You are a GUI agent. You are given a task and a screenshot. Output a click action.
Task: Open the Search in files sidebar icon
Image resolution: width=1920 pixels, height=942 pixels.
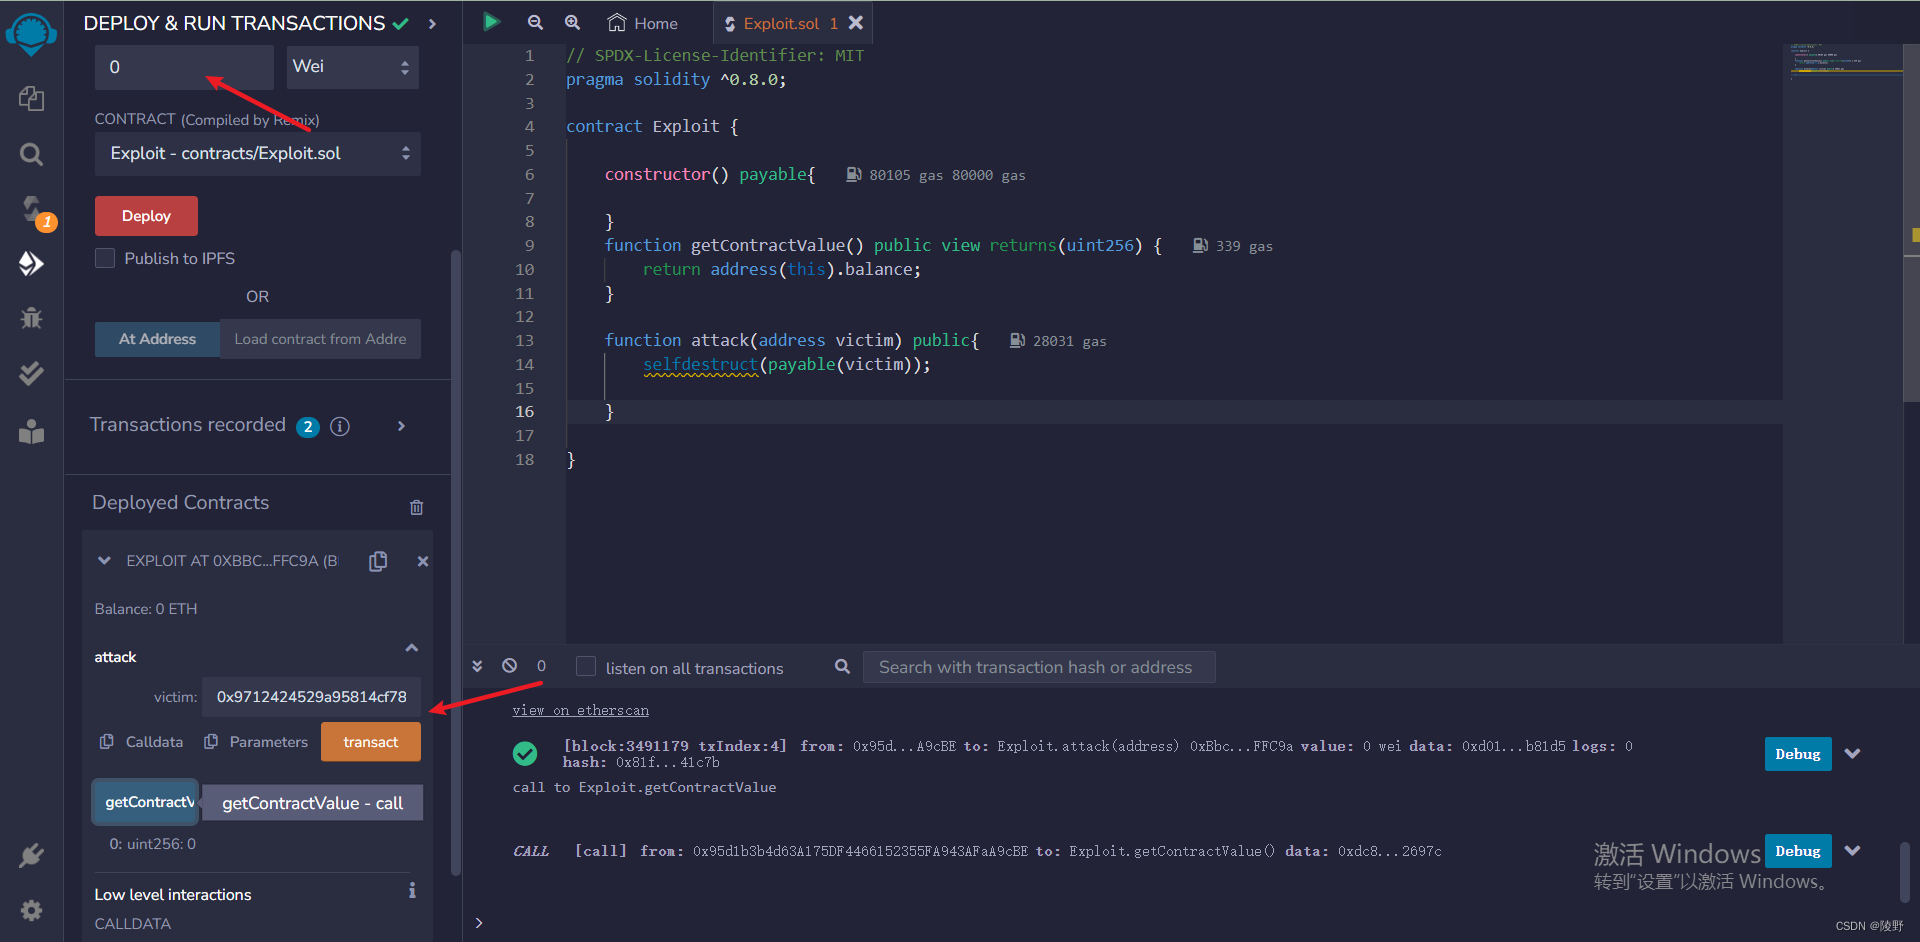(x=31, y=154)
